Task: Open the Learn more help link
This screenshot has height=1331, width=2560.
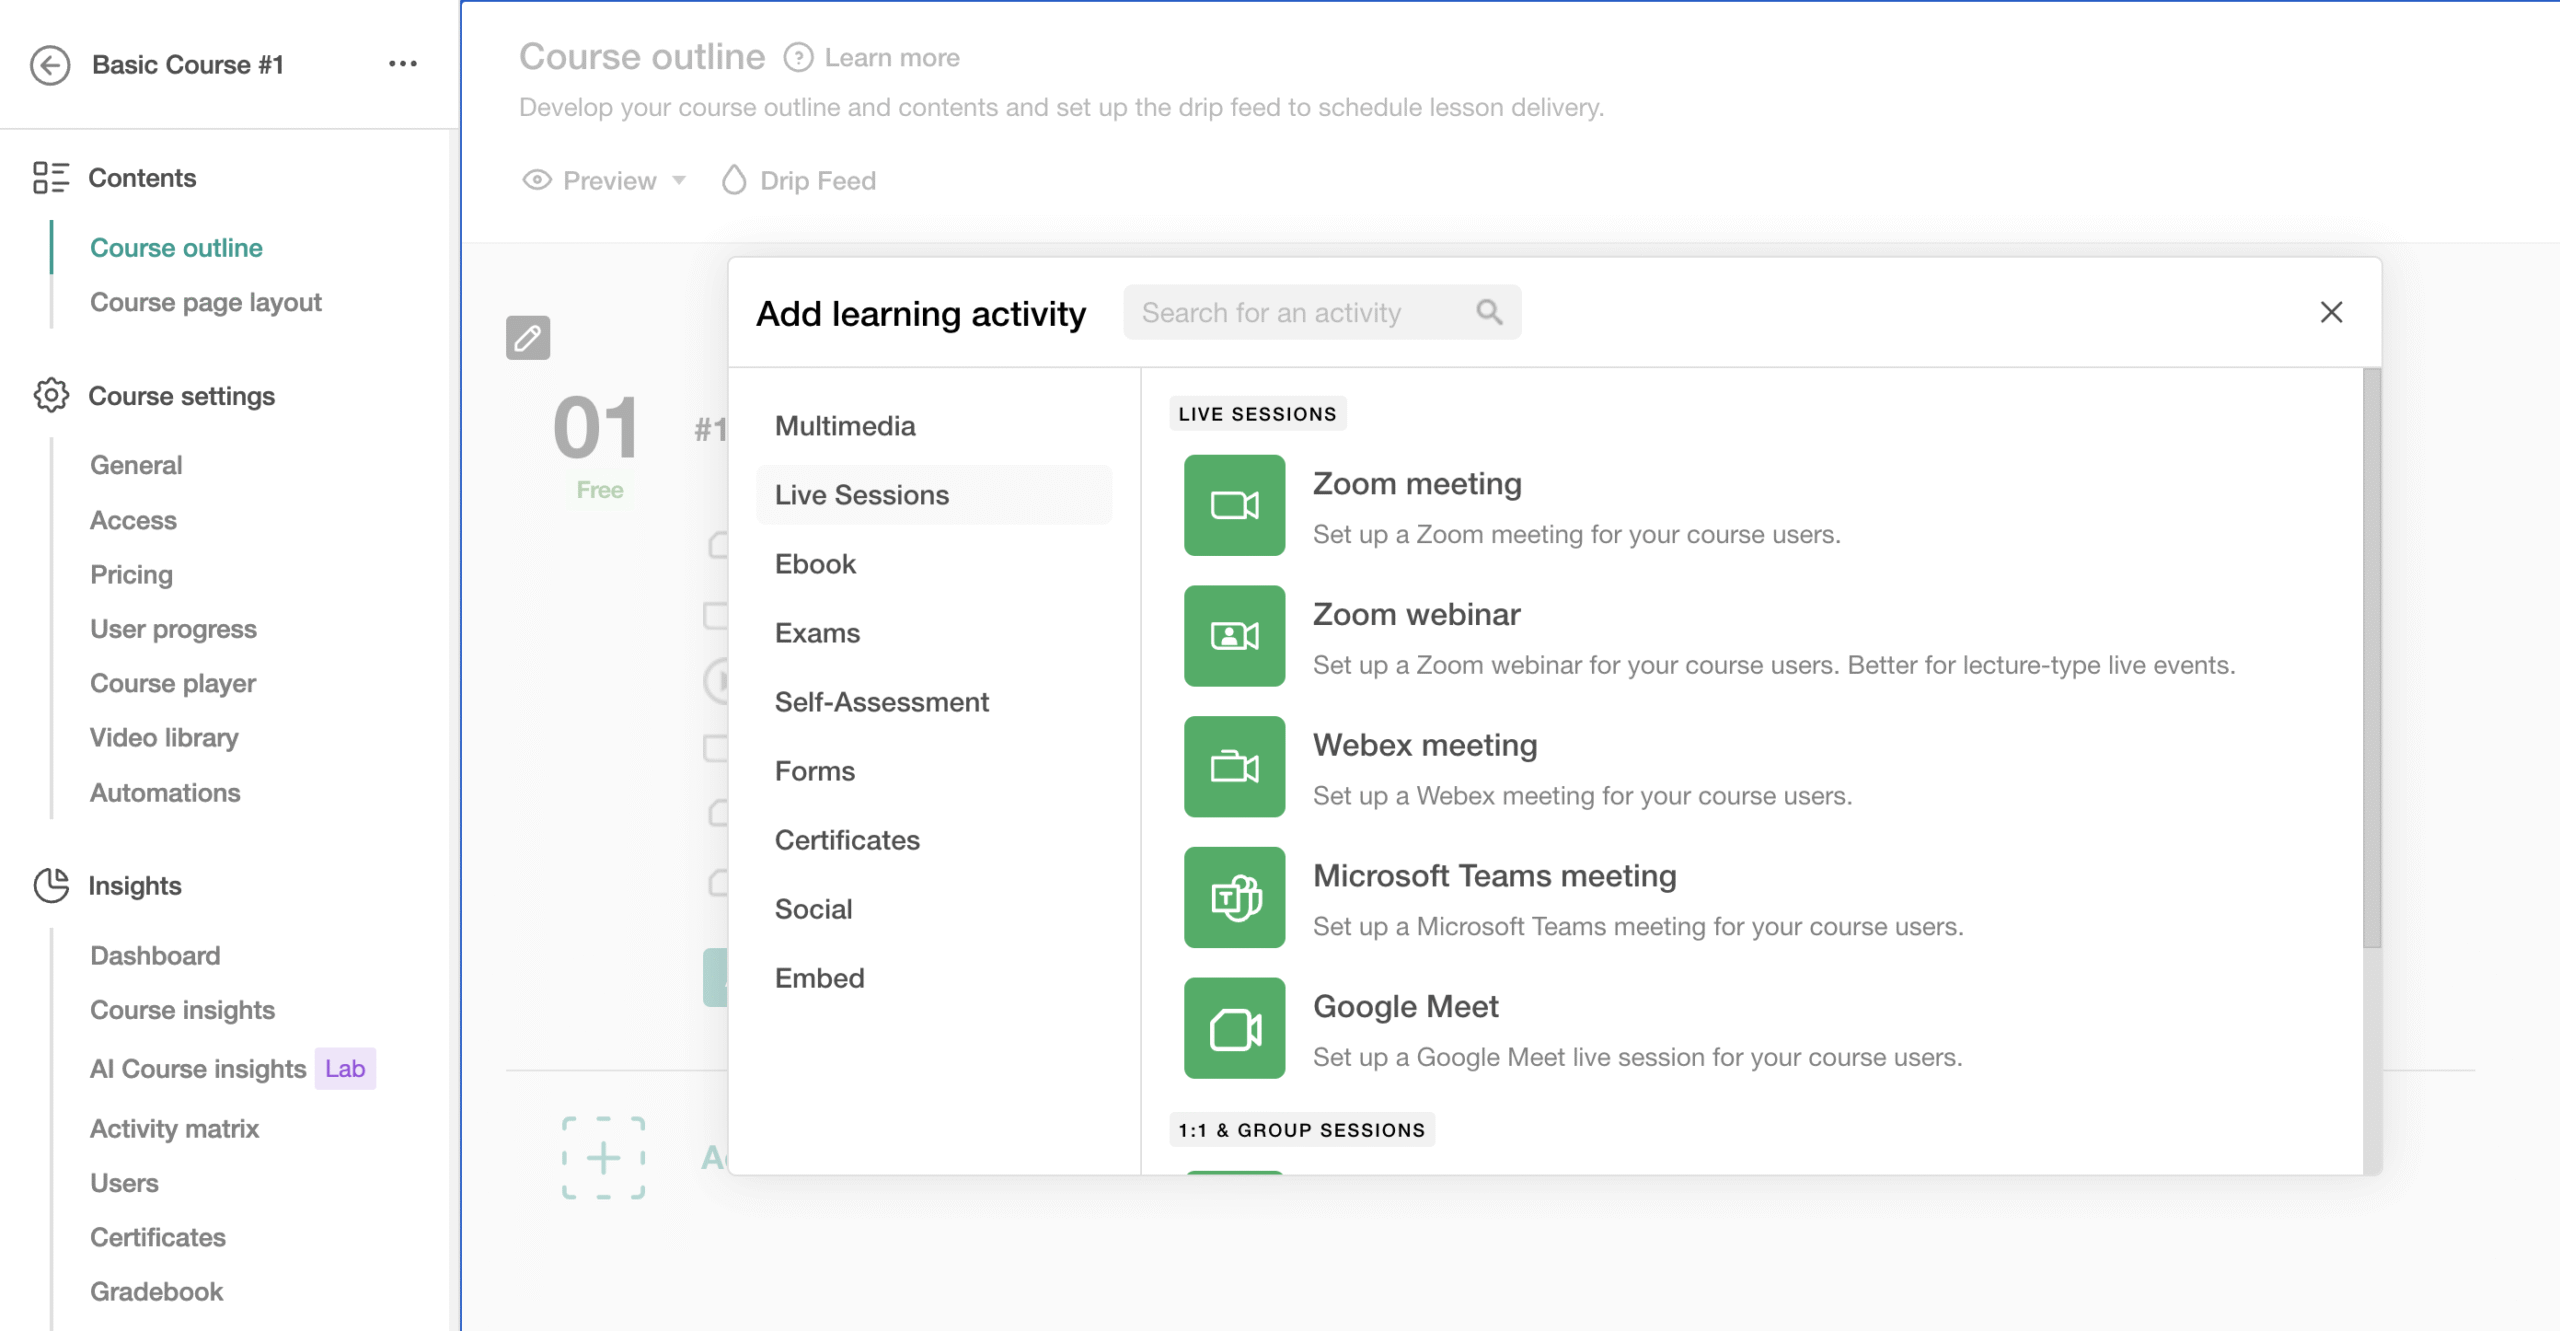Action: (x=890, y=58)
